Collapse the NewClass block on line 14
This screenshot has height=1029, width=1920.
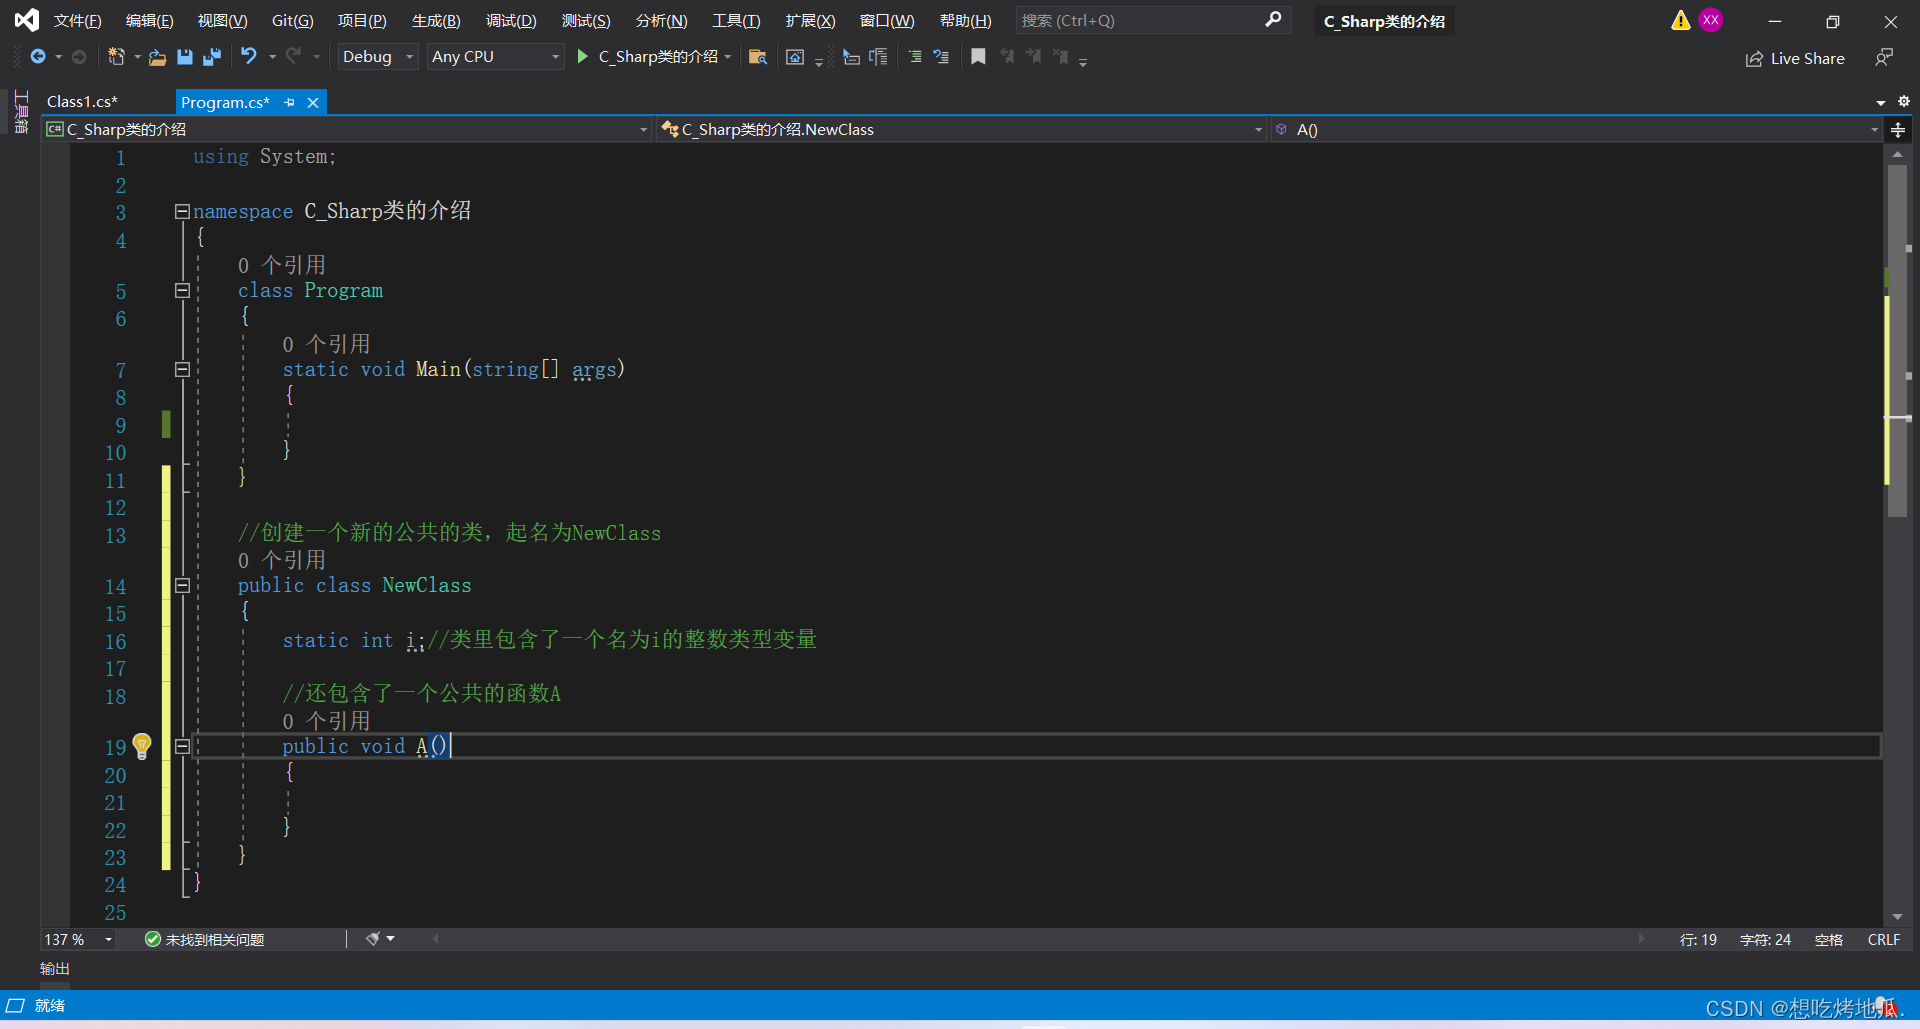[182, 585]
